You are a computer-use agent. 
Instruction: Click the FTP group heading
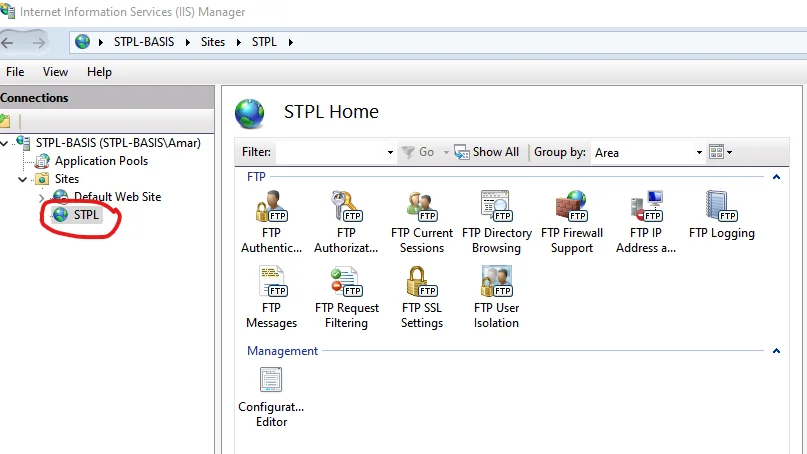click(x=256, y=177)
